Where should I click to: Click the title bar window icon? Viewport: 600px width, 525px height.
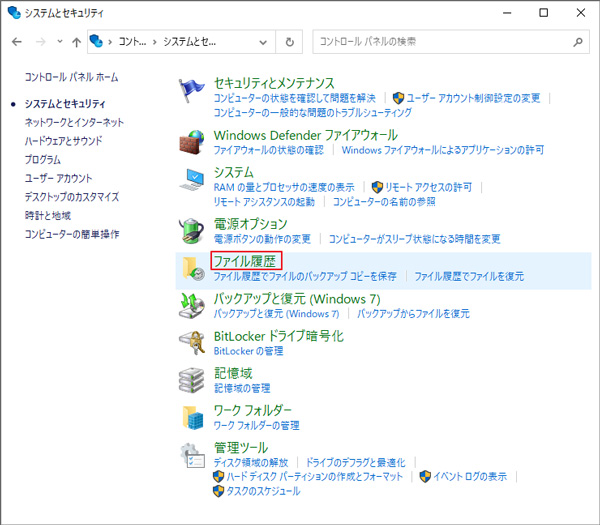[14, 13]
